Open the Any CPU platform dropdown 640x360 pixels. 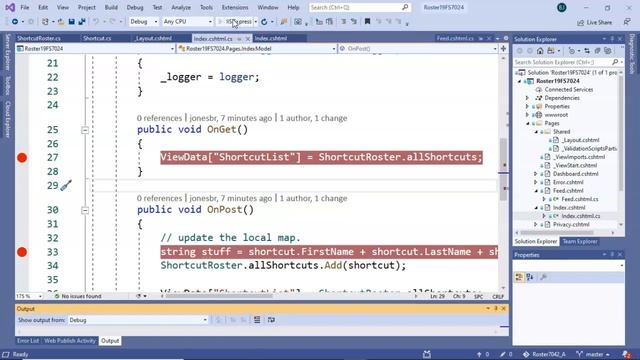187,22
